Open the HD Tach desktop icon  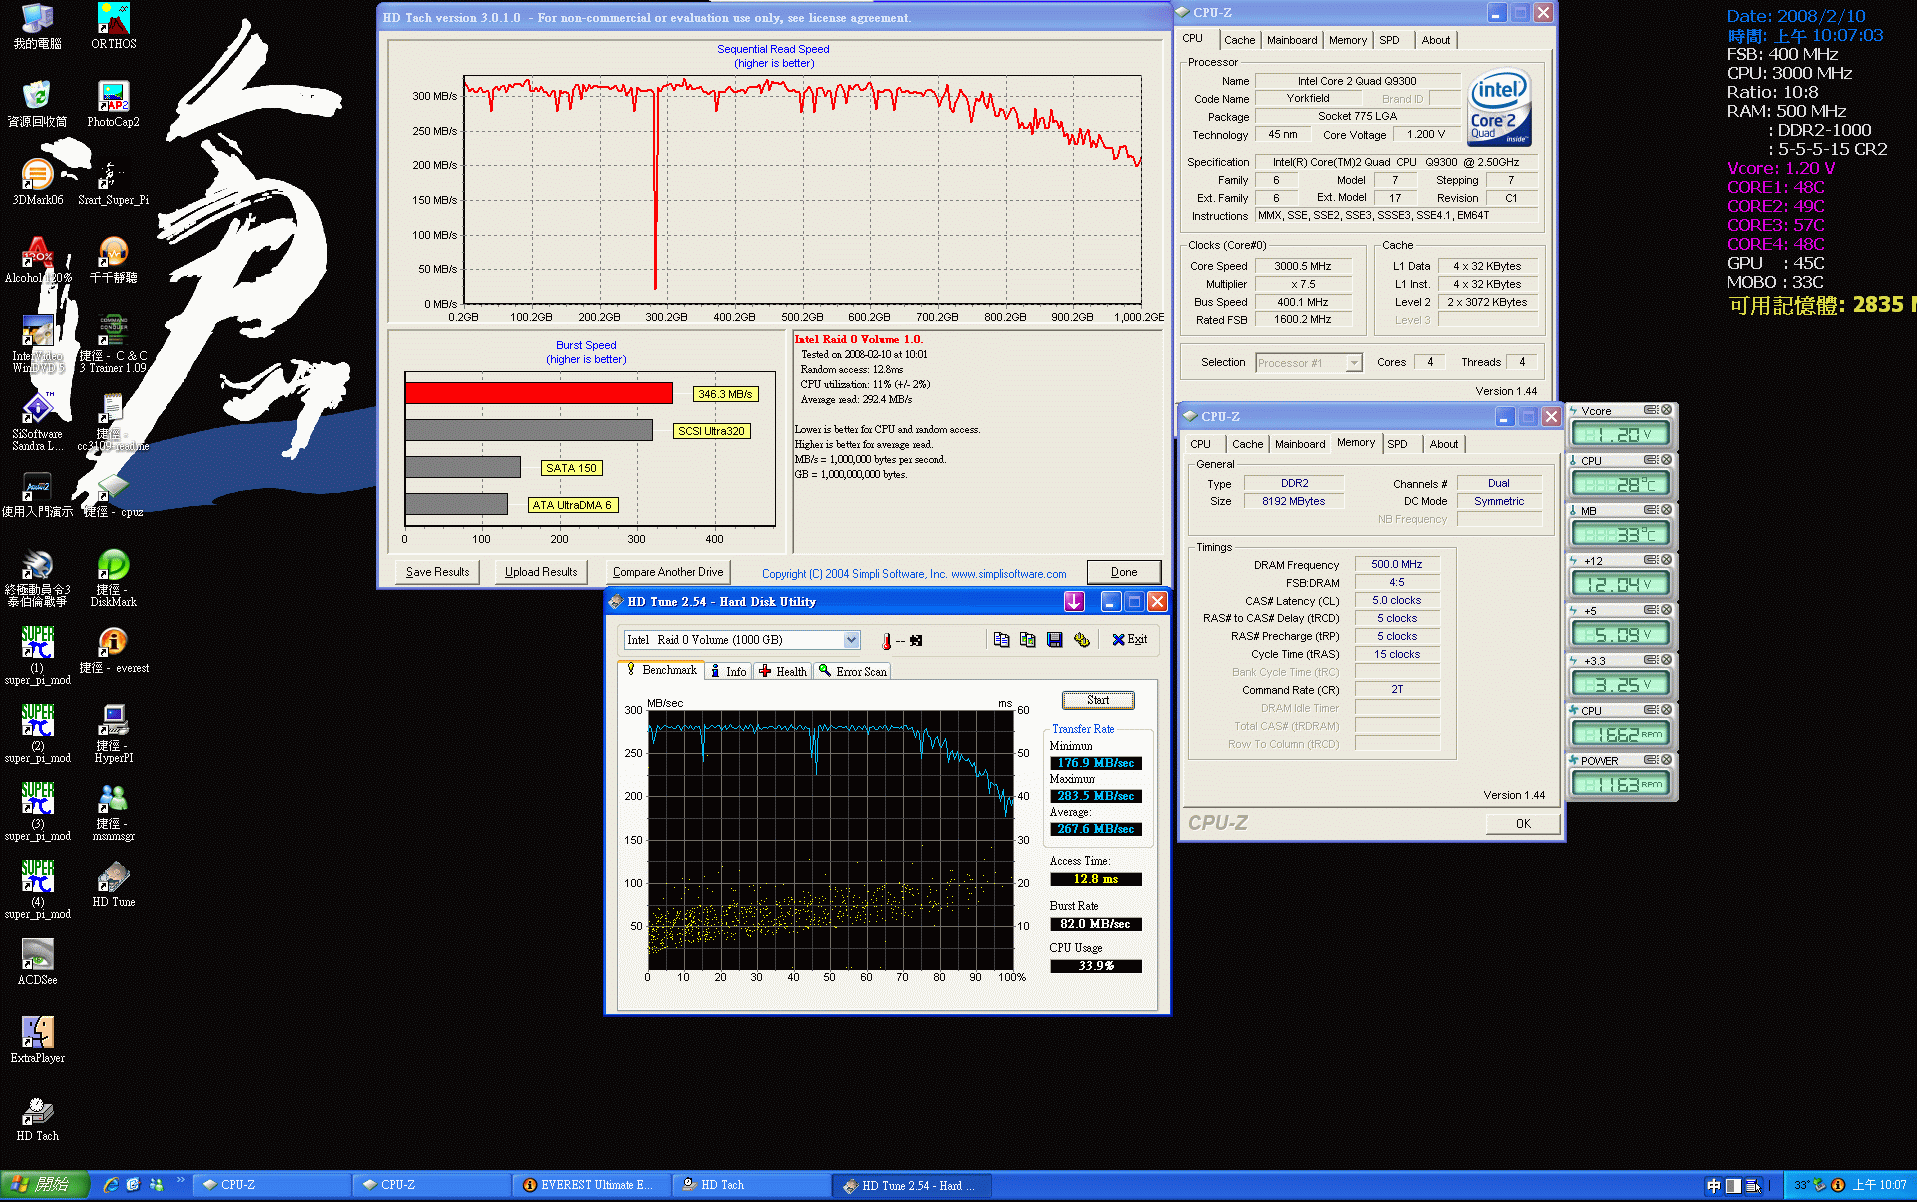click(x=37, y=1119)
